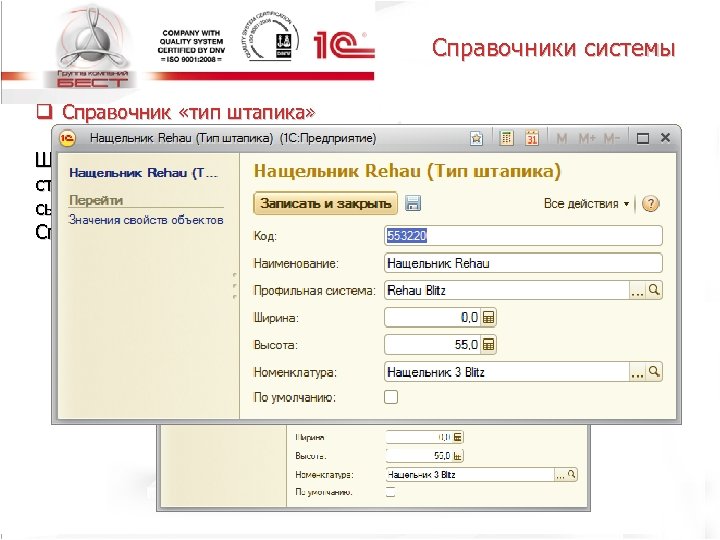
Task: Open selection list for Профильная система (ellipsis)
Action: pos(637,290)
